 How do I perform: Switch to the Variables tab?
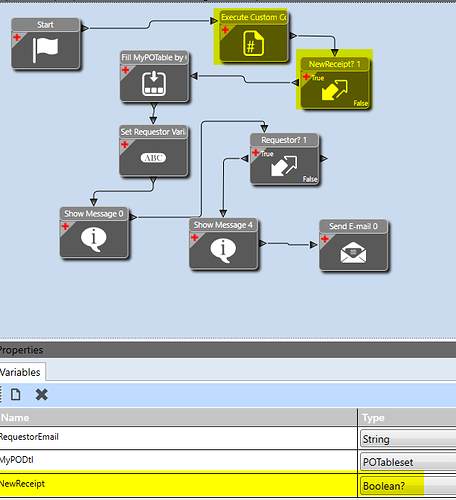[20, 372]
